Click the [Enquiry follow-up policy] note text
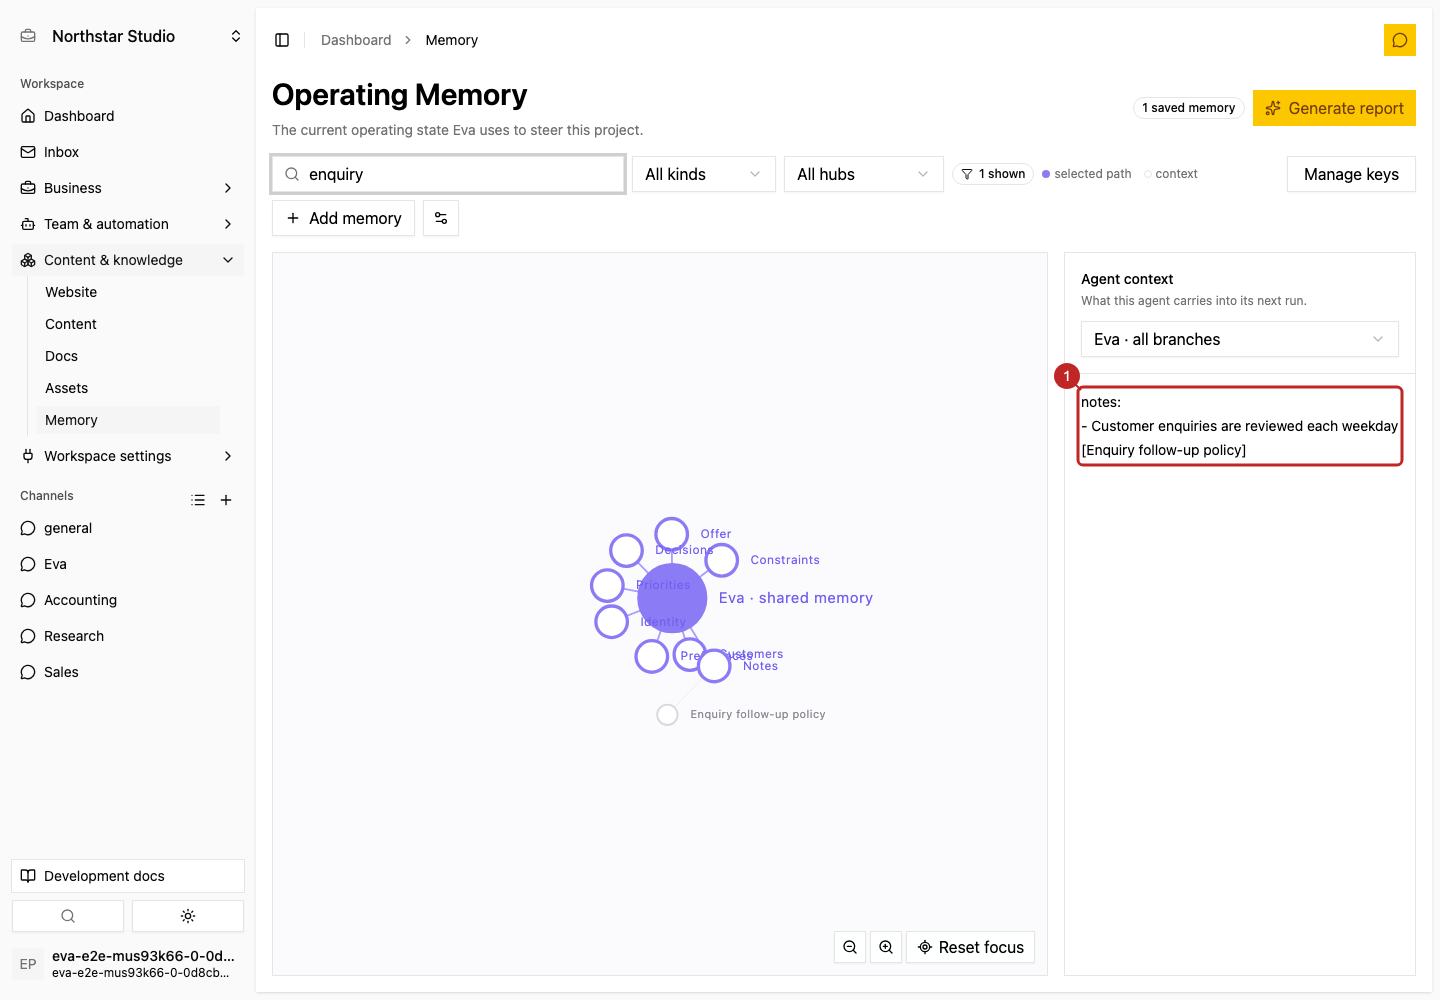Image resolution: width=1440 pixels, height=1000 pixels. pyautogui.click(x=1164, y=450)
